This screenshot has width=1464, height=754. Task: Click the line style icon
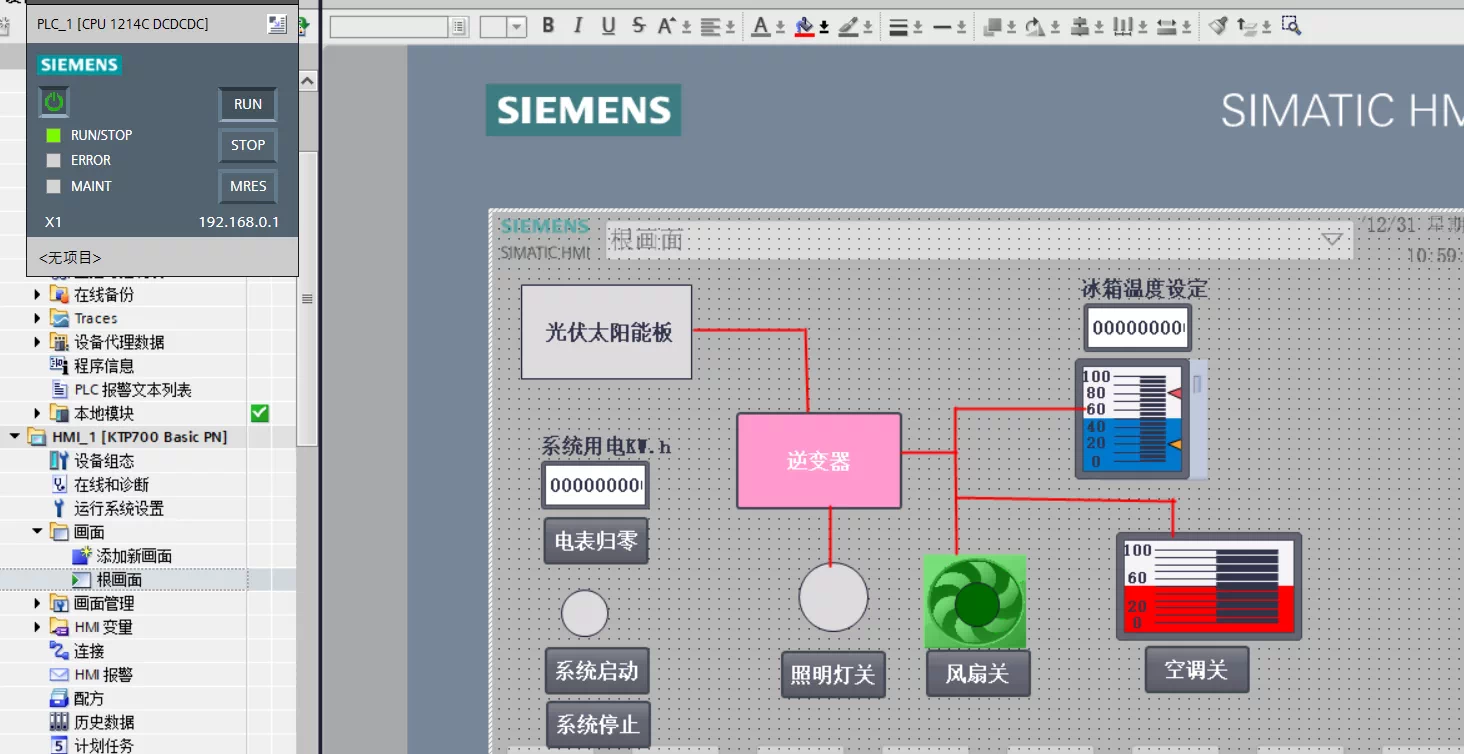[942, 28]
